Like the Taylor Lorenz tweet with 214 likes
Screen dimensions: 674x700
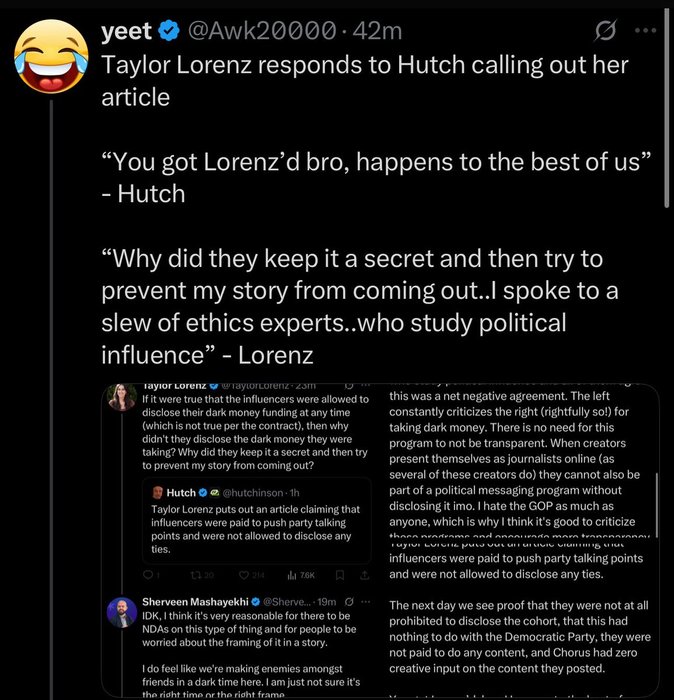coord(247,575)
